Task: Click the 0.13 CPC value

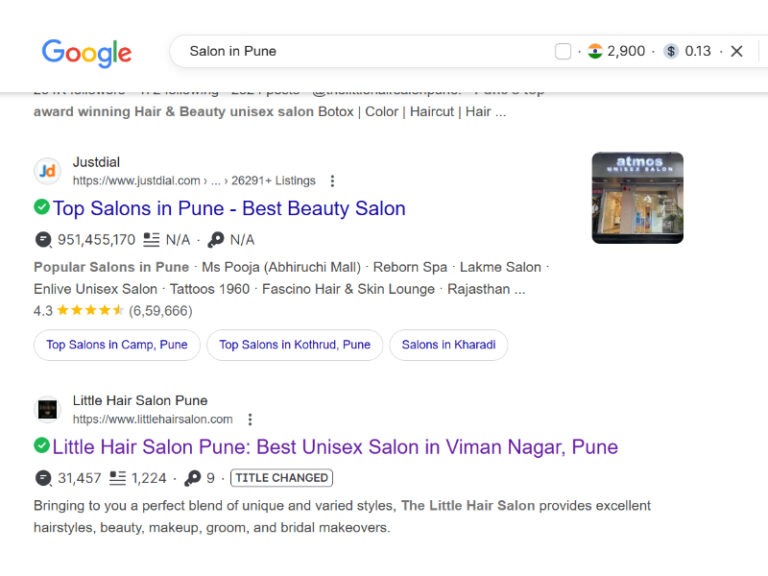Action: [x=697, y=51]
